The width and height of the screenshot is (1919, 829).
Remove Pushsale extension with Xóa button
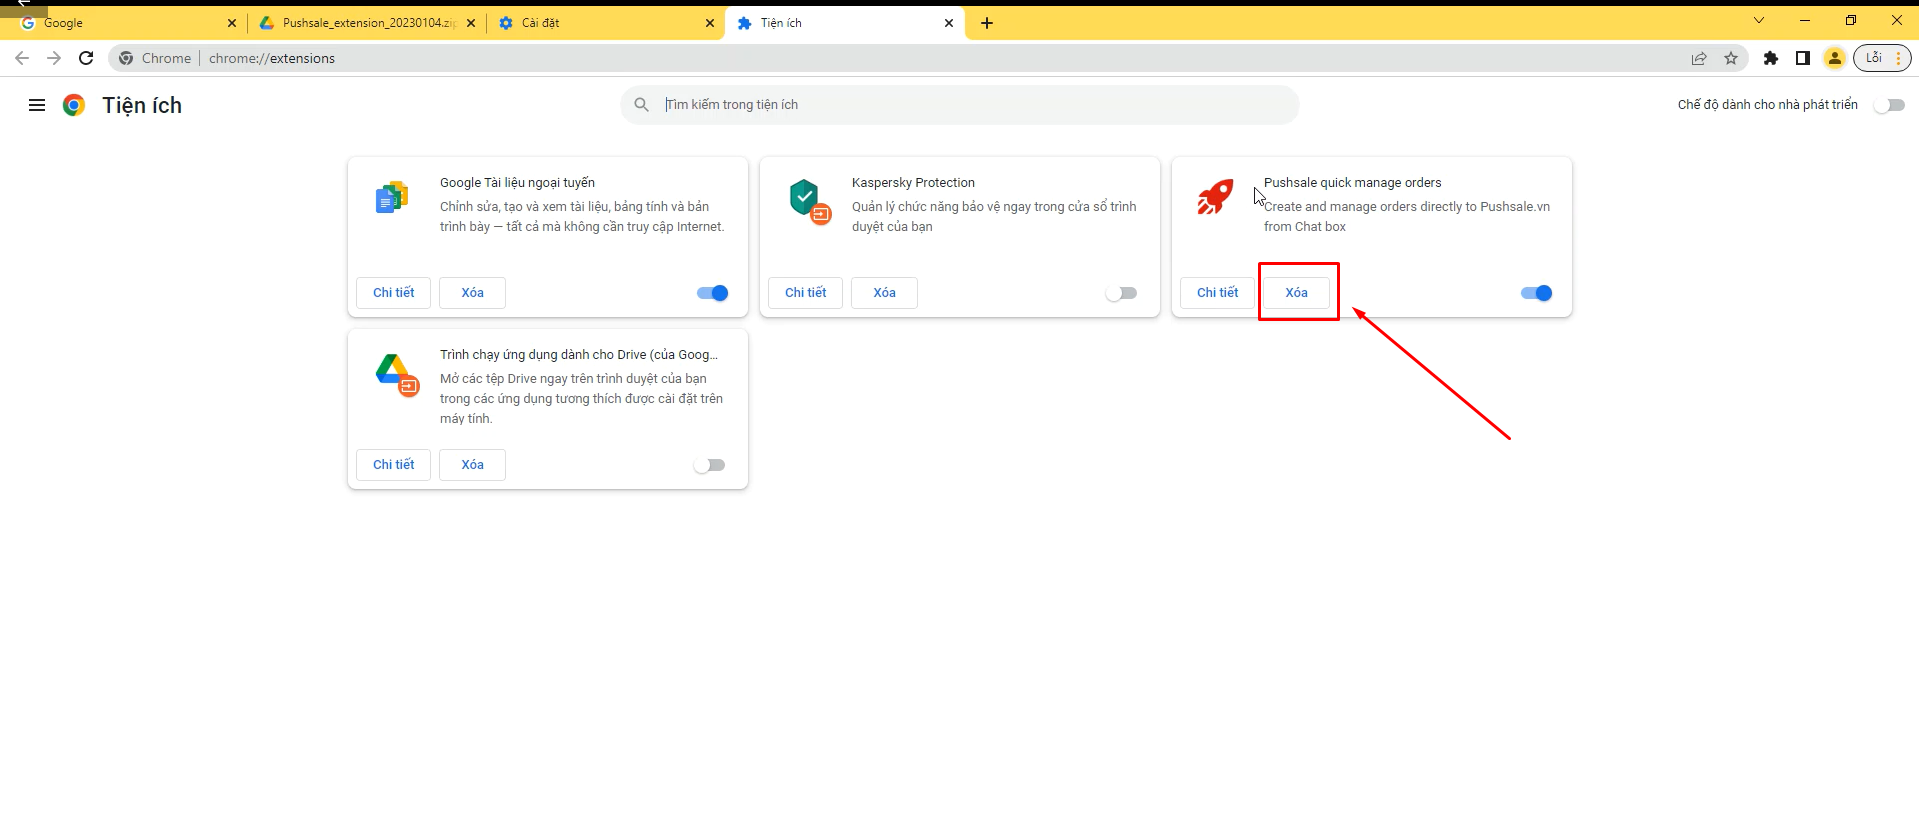[x=1296, y=293]
